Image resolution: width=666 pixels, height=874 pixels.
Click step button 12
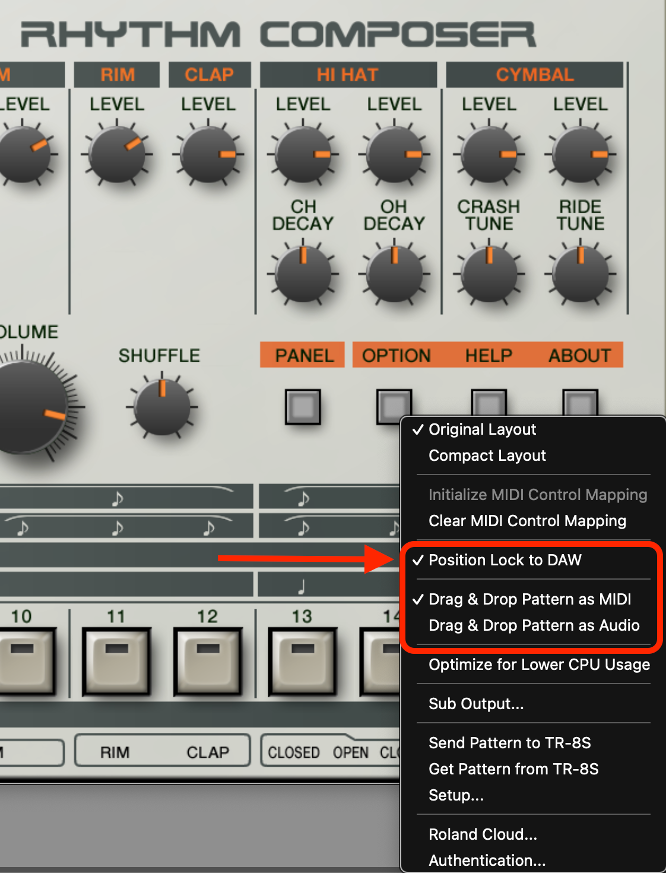click(207, 660)
